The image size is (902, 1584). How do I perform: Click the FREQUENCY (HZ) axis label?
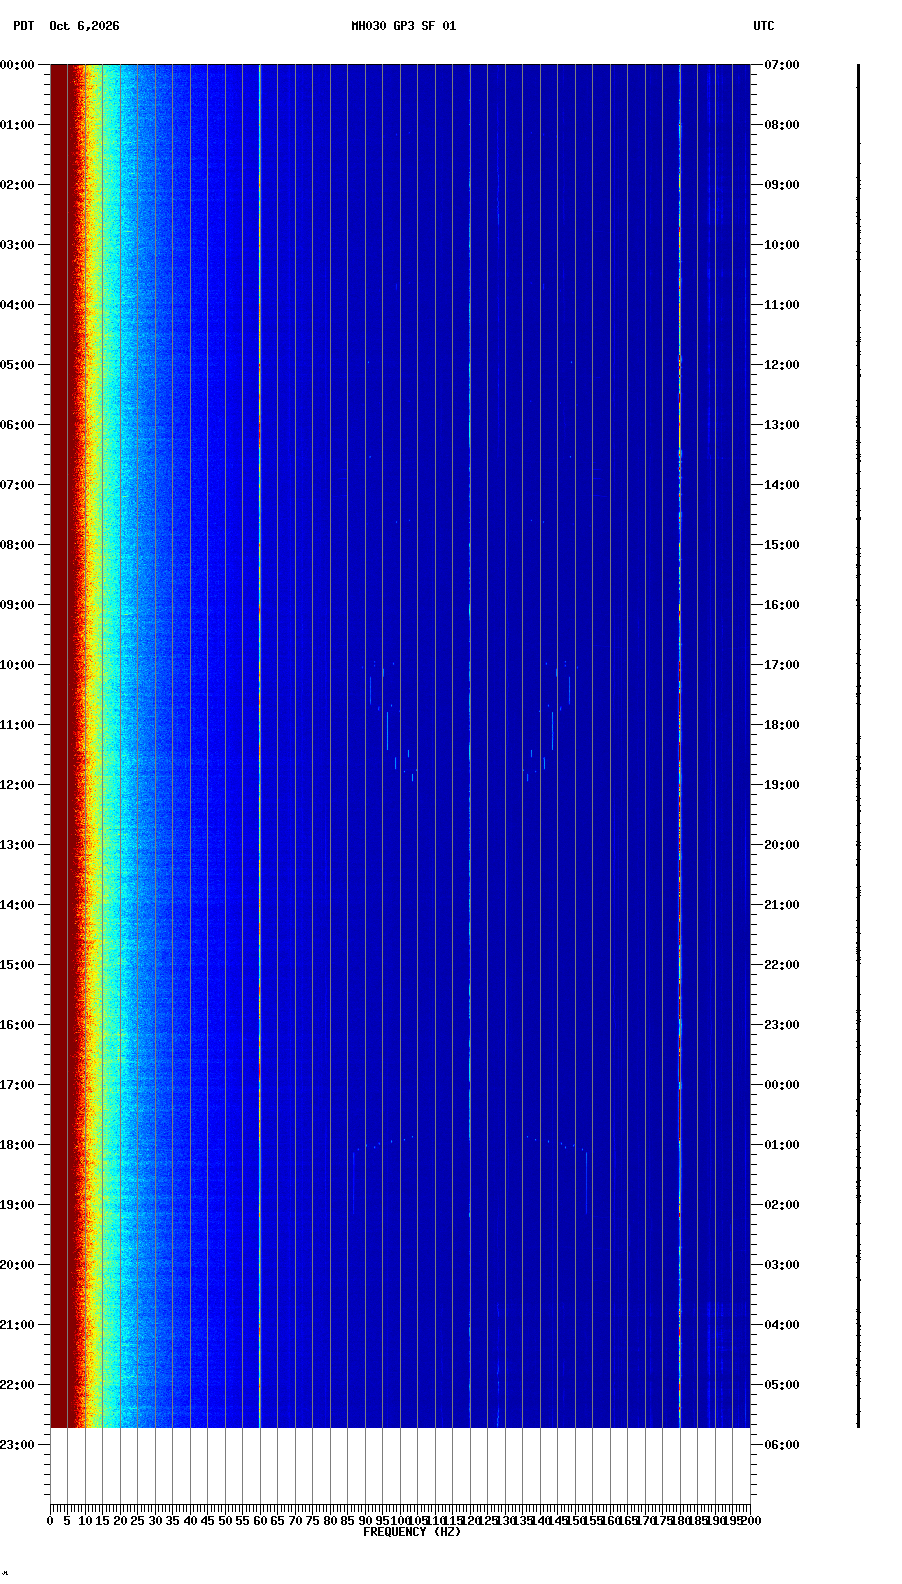coord(412,1532)
